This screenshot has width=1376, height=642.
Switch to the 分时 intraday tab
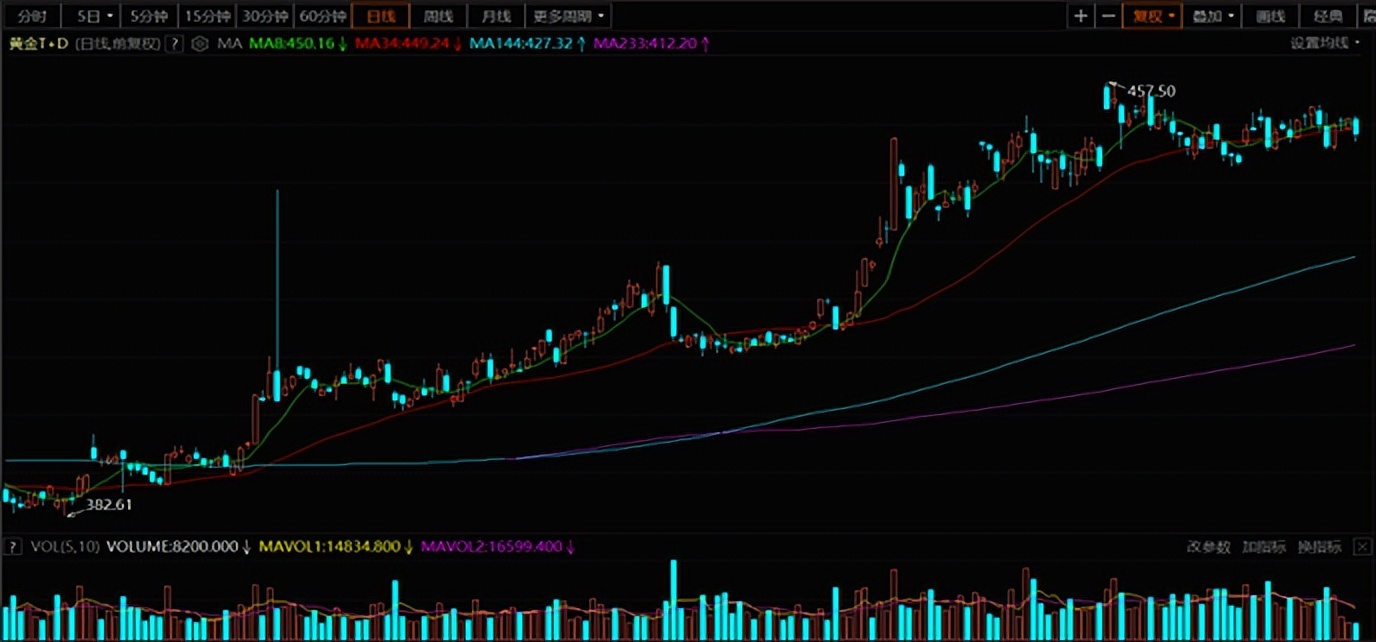[x=32, y=16]
